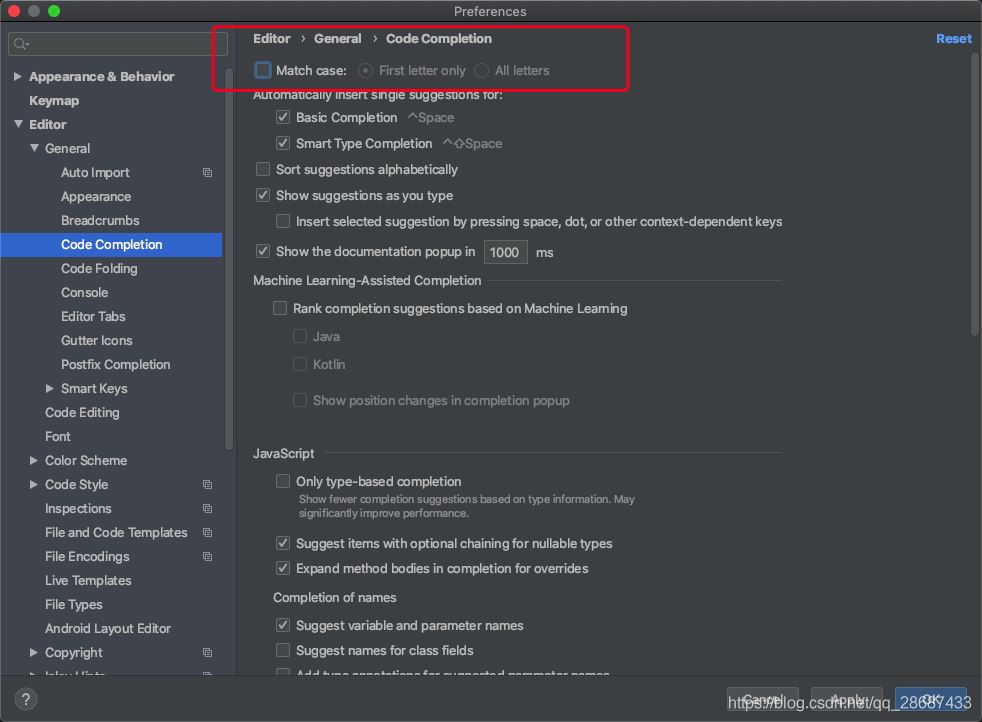The image size is (982, 722).
Task: Toggle Sort suggestions alphabetically
Action: [263, 170]
